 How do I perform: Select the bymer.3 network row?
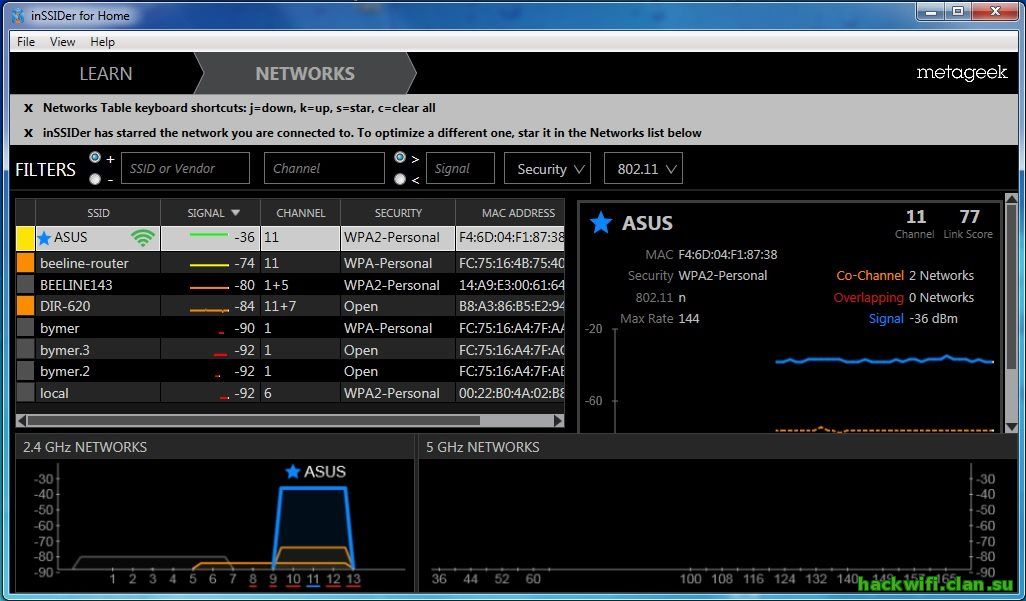click(290, 350)
